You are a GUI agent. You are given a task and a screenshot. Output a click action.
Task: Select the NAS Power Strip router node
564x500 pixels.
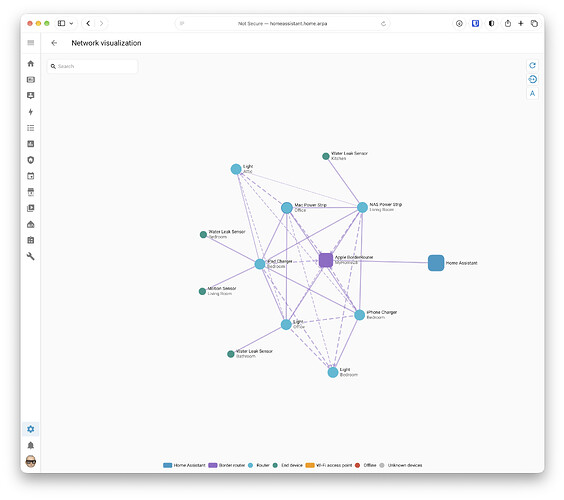click(x=362, y=207)
